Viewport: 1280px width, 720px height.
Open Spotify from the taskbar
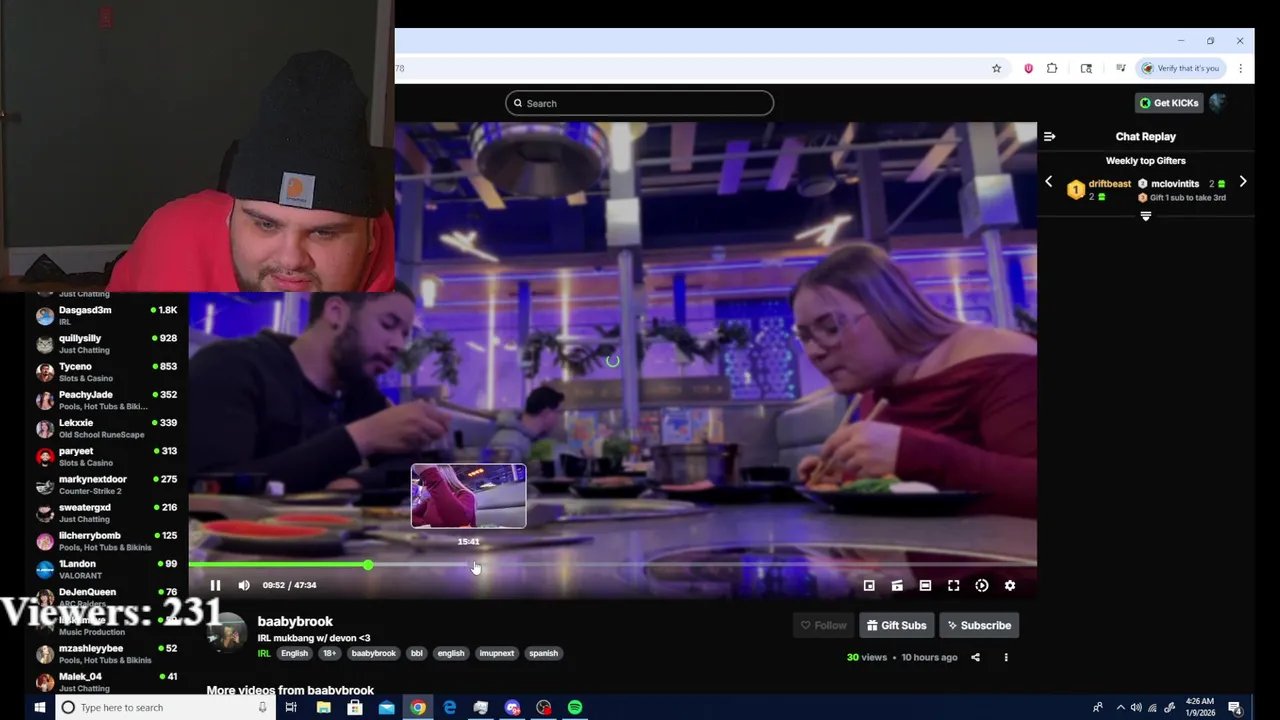(x=575, y=707)
